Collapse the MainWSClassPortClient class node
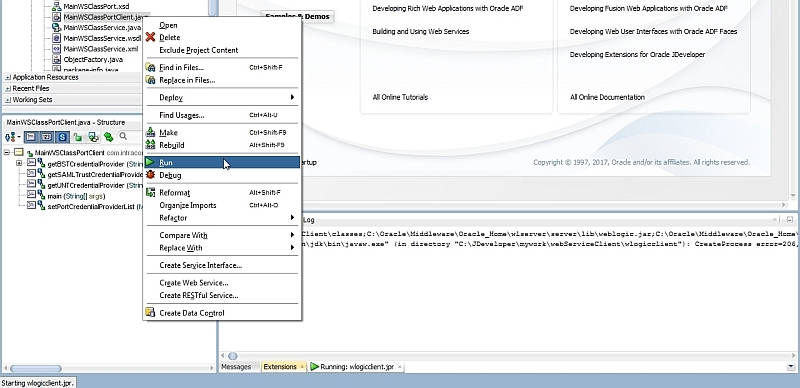The image size is (800, 388). point(7,153)
